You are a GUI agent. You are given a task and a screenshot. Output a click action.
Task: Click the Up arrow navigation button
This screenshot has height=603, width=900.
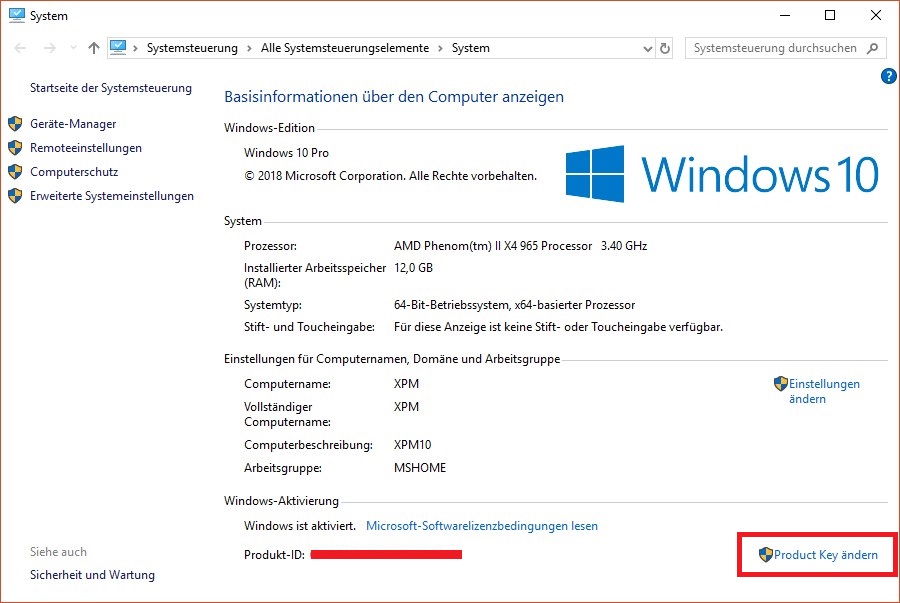94,48
